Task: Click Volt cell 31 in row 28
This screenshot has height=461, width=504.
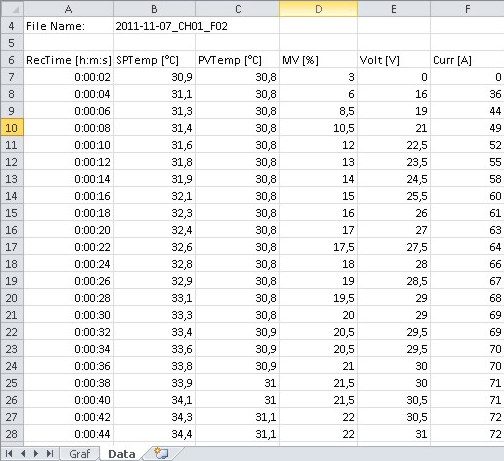Action: [x=394, y=434]
